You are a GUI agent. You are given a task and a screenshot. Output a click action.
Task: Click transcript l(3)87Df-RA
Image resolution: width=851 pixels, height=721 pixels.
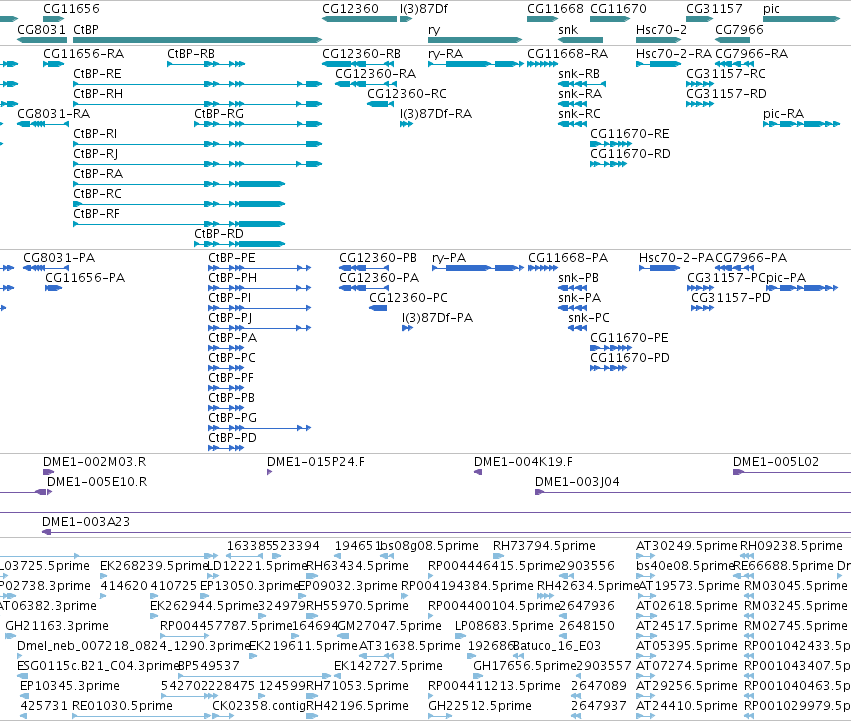tap(407, 124)
